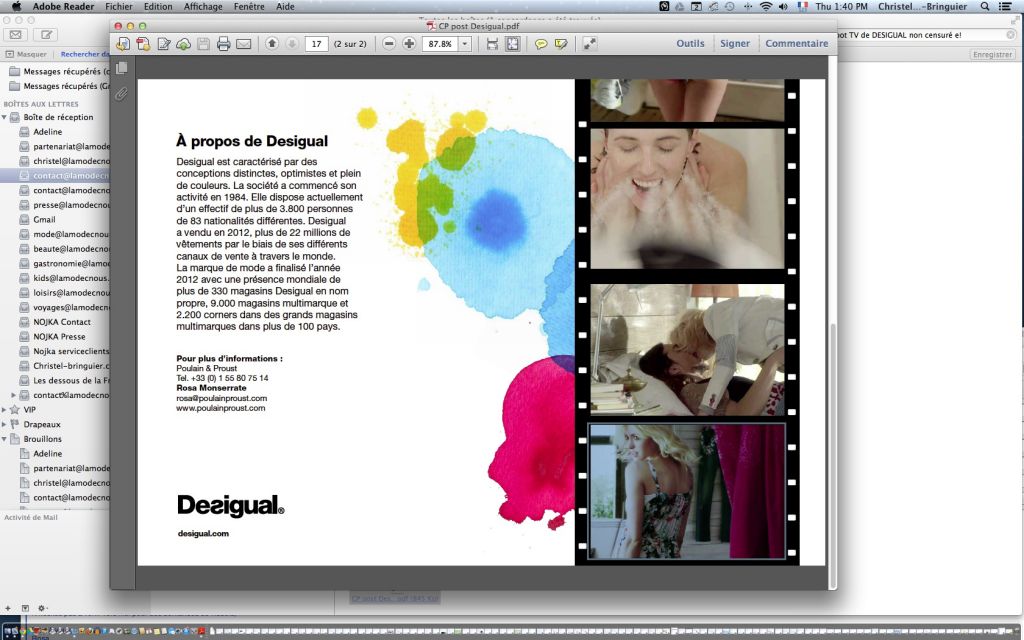
Task: Go to previous page with up arrow
Action: click(x=272, y=44)
